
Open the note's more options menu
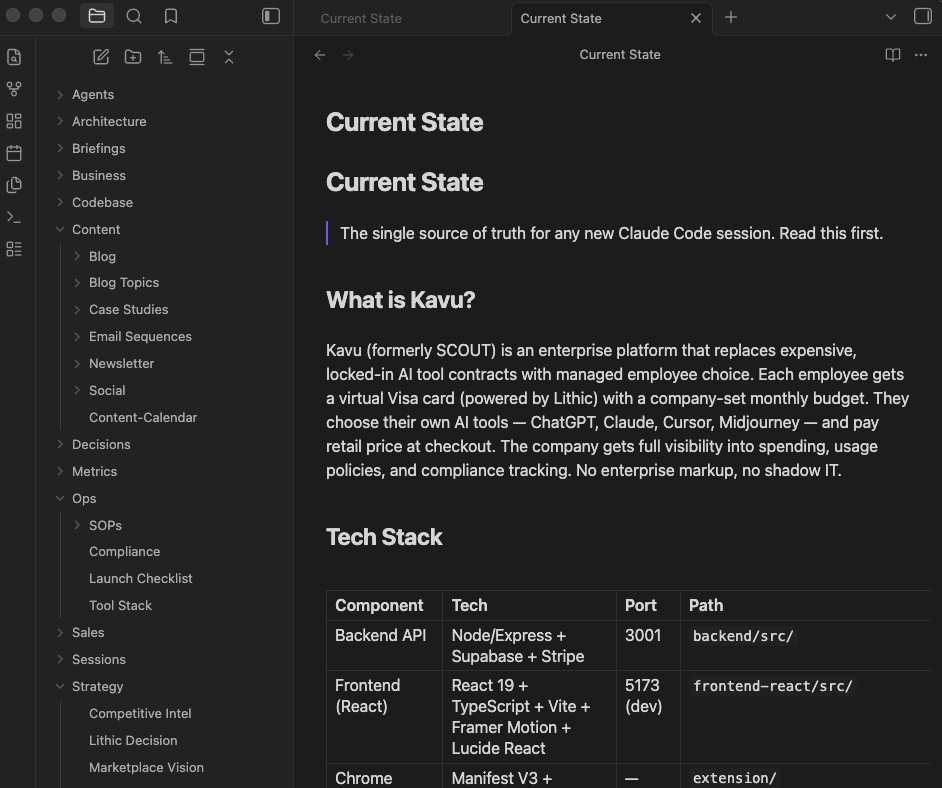921,55
